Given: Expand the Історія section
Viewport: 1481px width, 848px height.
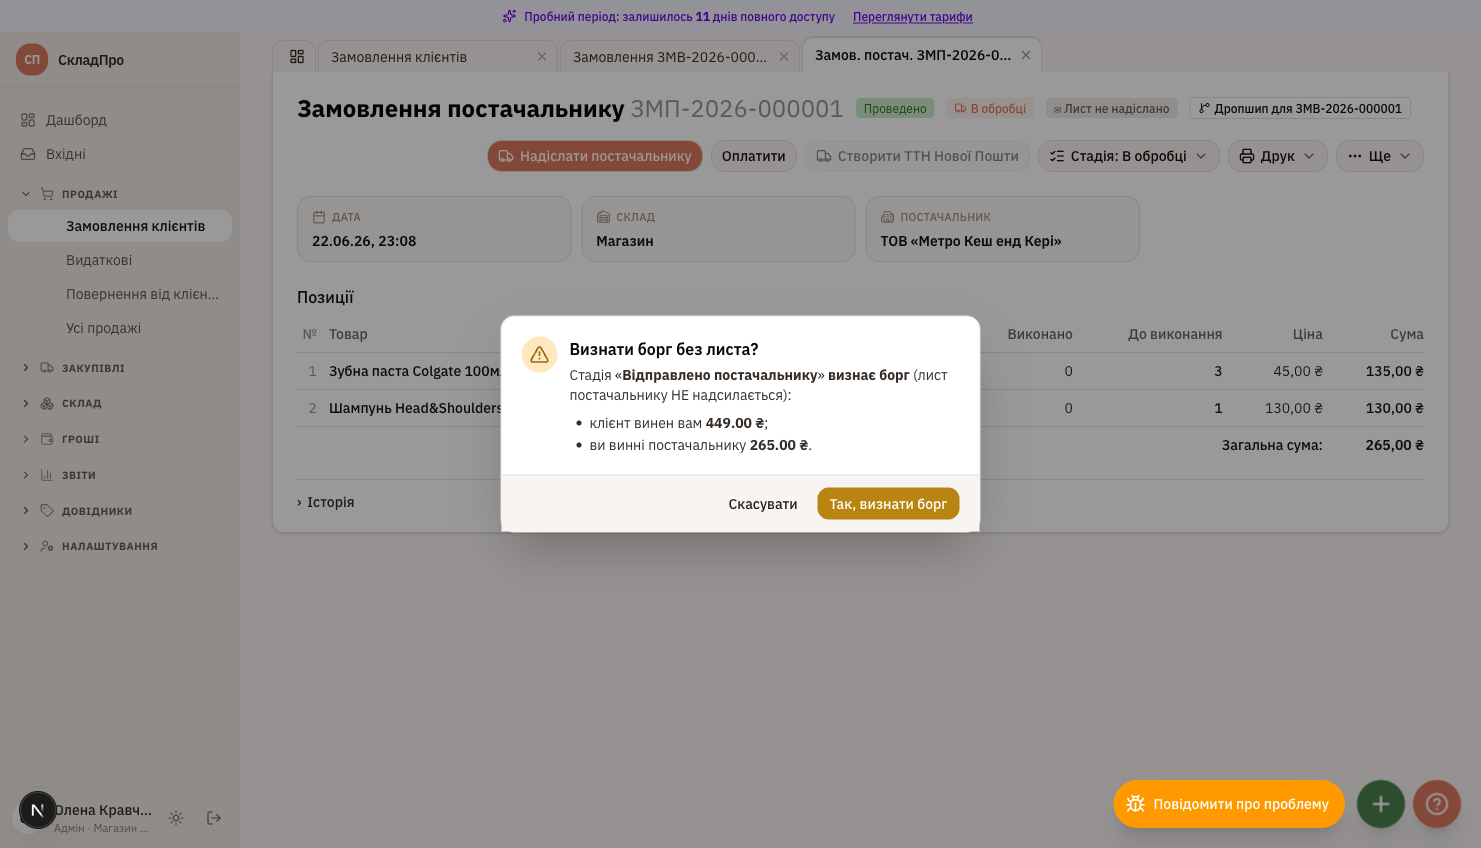Looking at the screenshot, I should pos(326,502).
